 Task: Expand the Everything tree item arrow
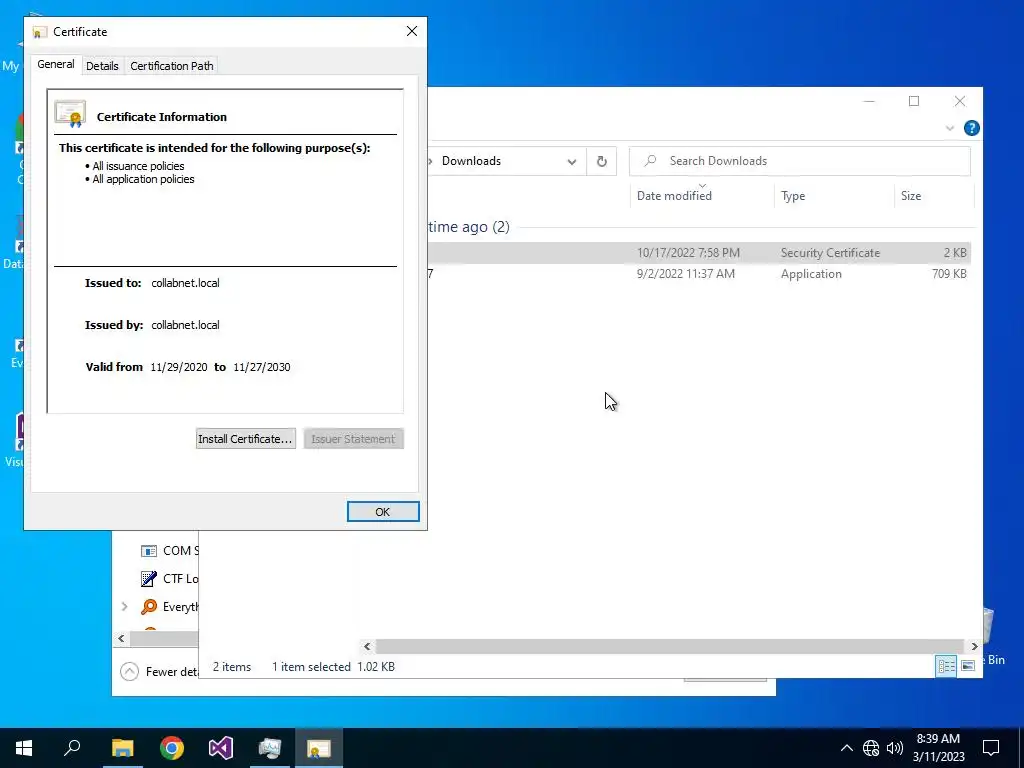pos(124,607)
